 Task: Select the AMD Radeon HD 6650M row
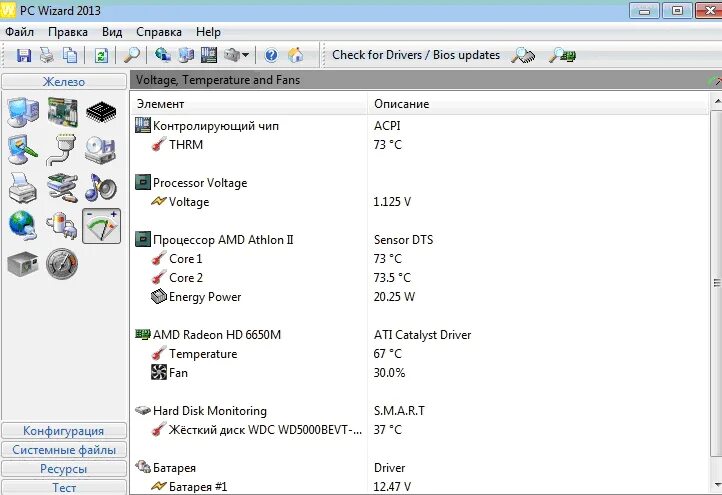420,335
